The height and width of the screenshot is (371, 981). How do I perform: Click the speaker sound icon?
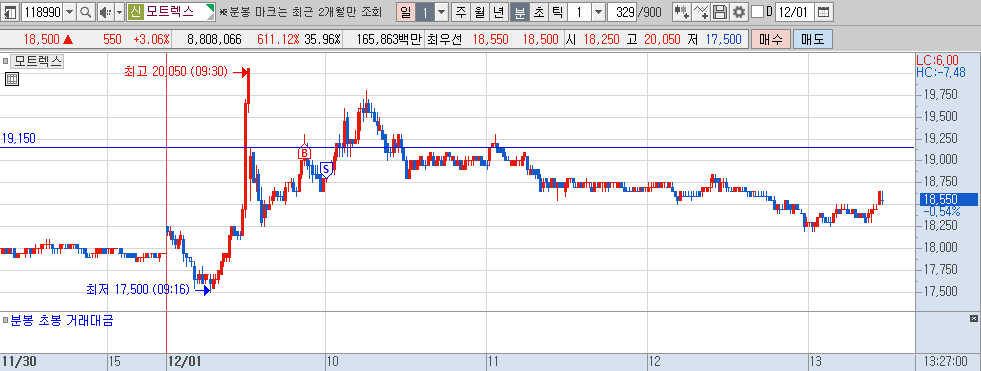(x=105, y=11)
